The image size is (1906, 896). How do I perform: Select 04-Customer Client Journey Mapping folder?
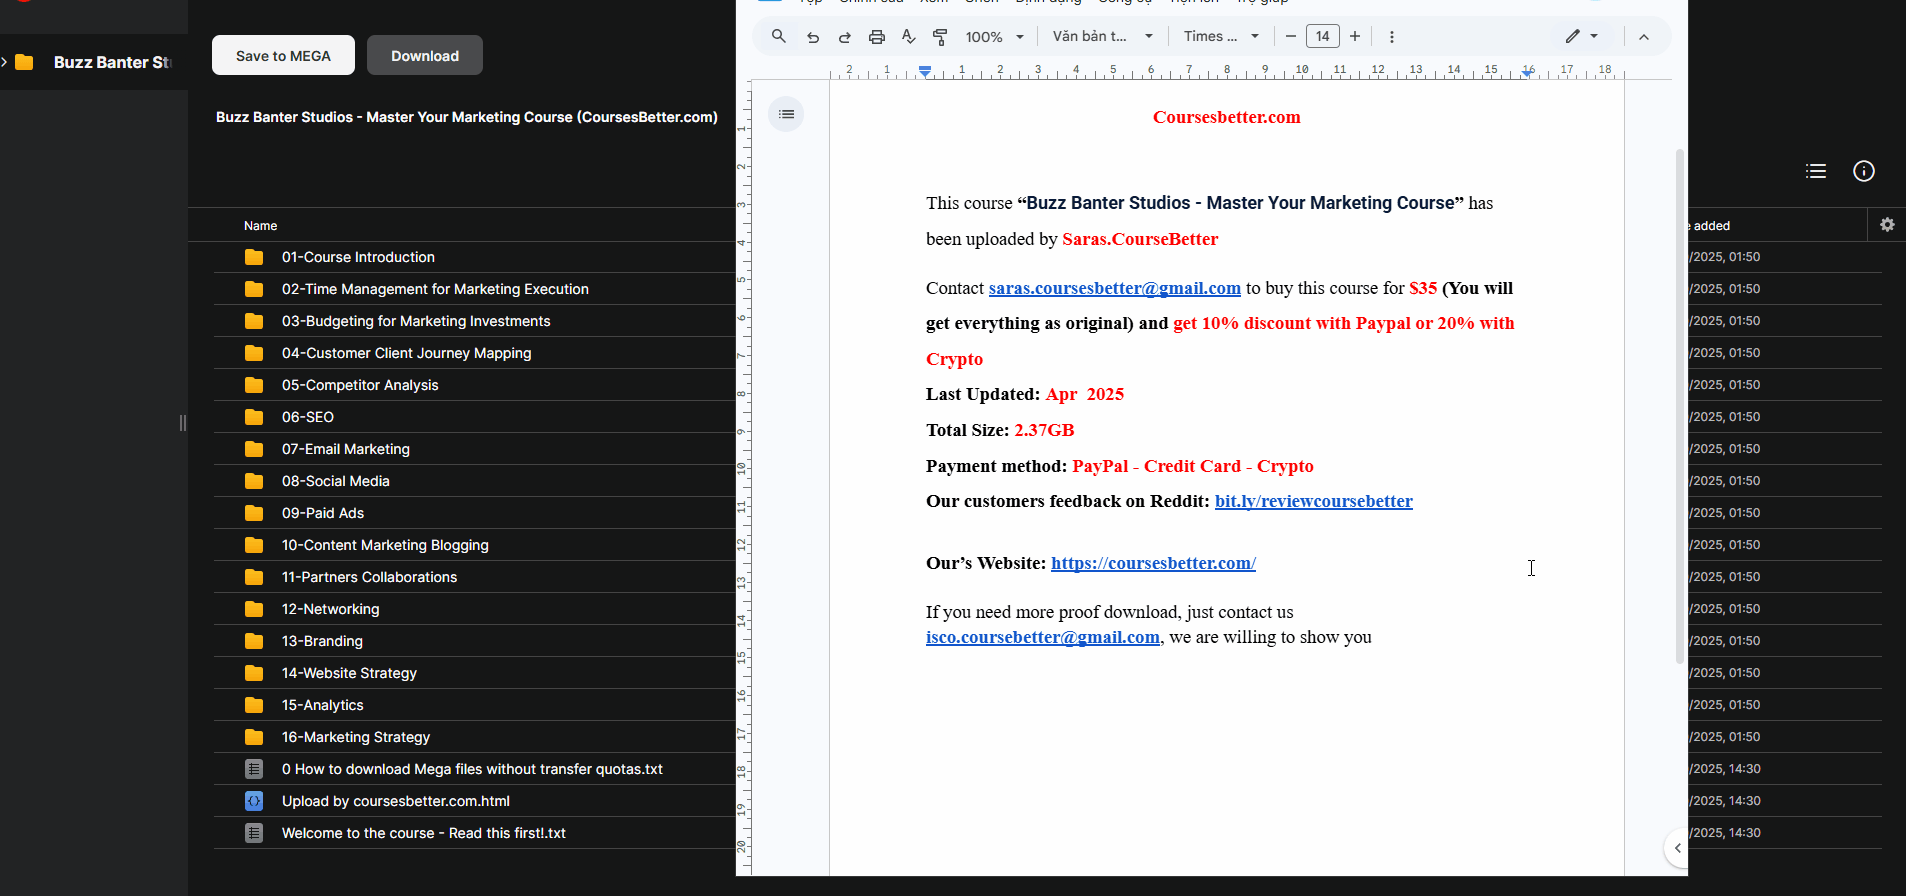point(474,353)
